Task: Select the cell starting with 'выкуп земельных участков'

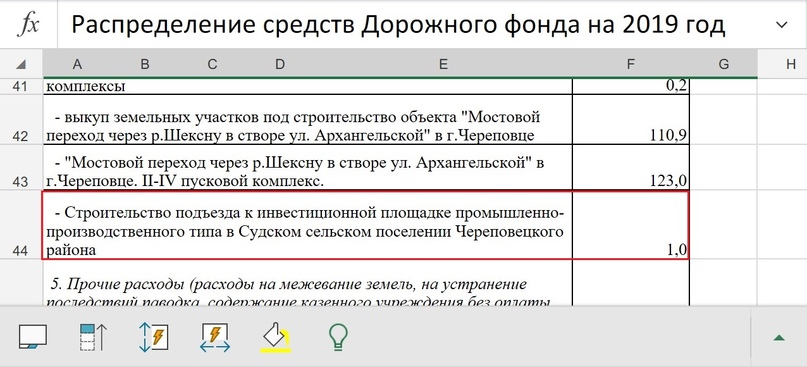Action: click(x=308, y=119)
